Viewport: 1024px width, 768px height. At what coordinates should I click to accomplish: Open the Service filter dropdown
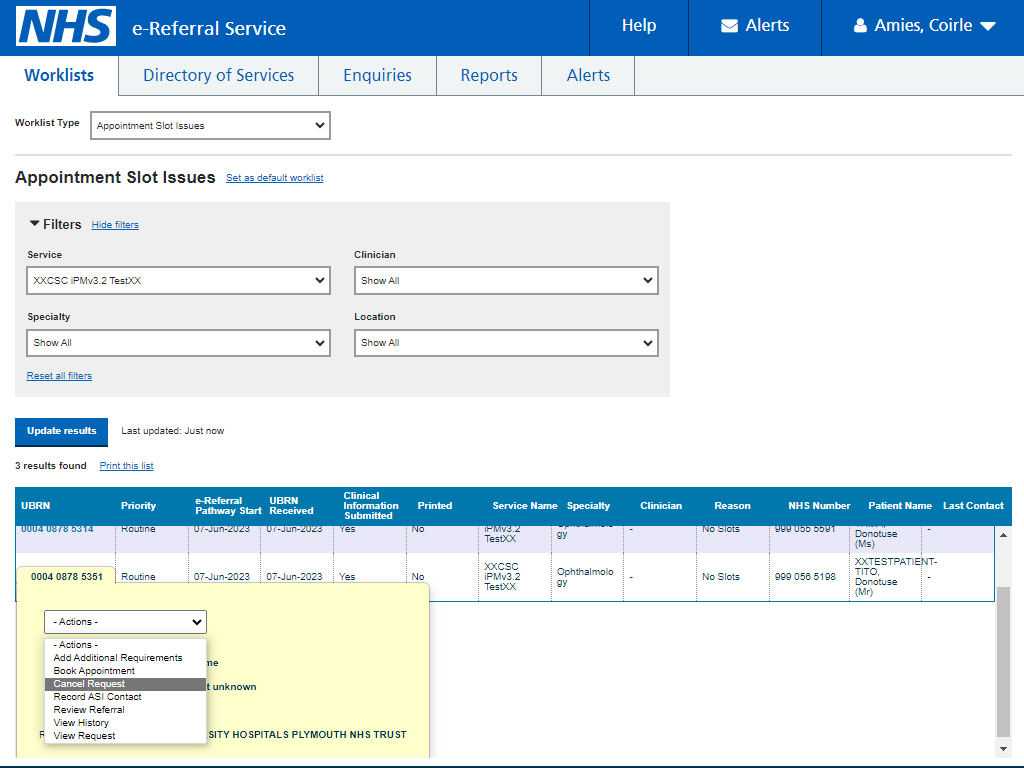pyautogui.click(x=178, y=280)
